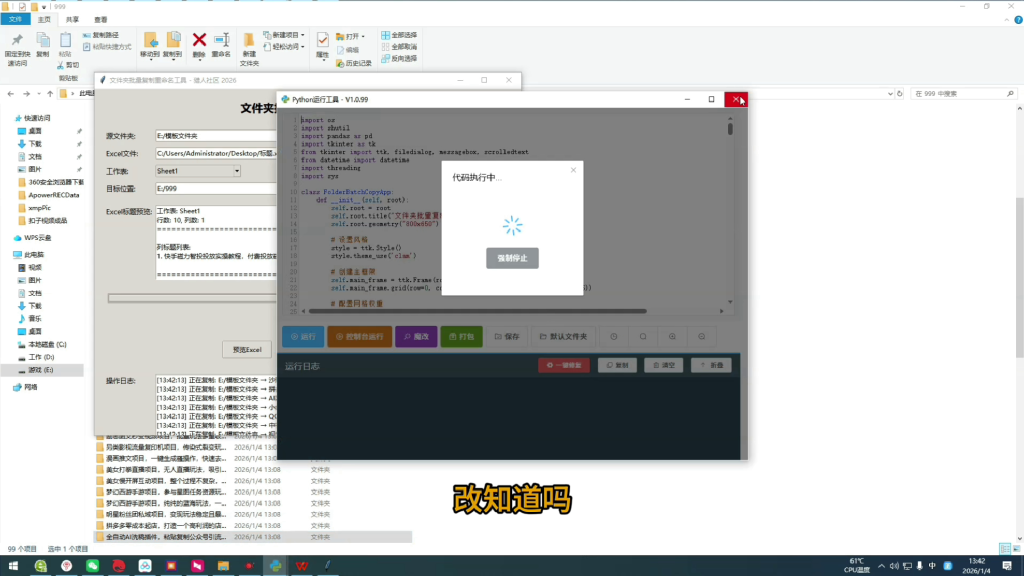Click the orange 控制台运行 button
Screen dimensions: 1024x576
pyautogui.click(x=361, y=337)
